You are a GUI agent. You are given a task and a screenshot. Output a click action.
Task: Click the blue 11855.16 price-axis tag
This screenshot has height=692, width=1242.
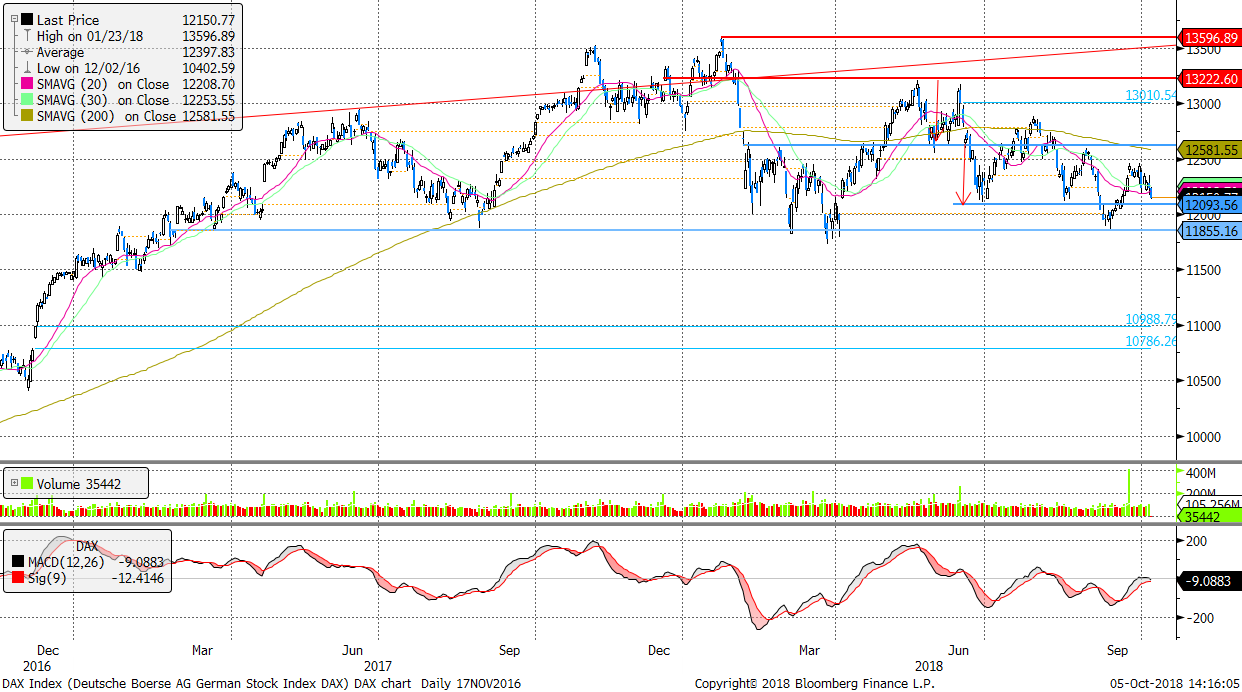pyautogui.click(x=1211, y=231)
